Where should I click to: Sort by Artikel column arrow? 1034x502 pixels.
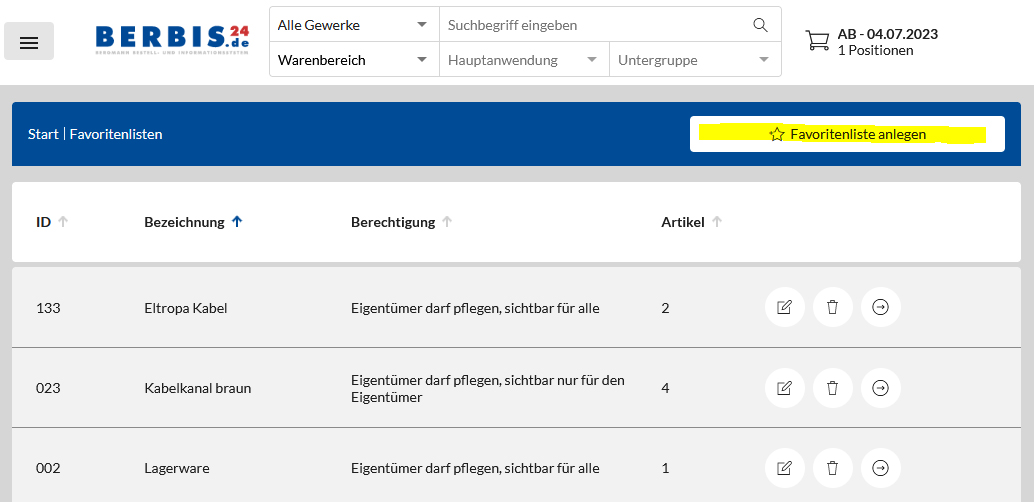point(717,222)
